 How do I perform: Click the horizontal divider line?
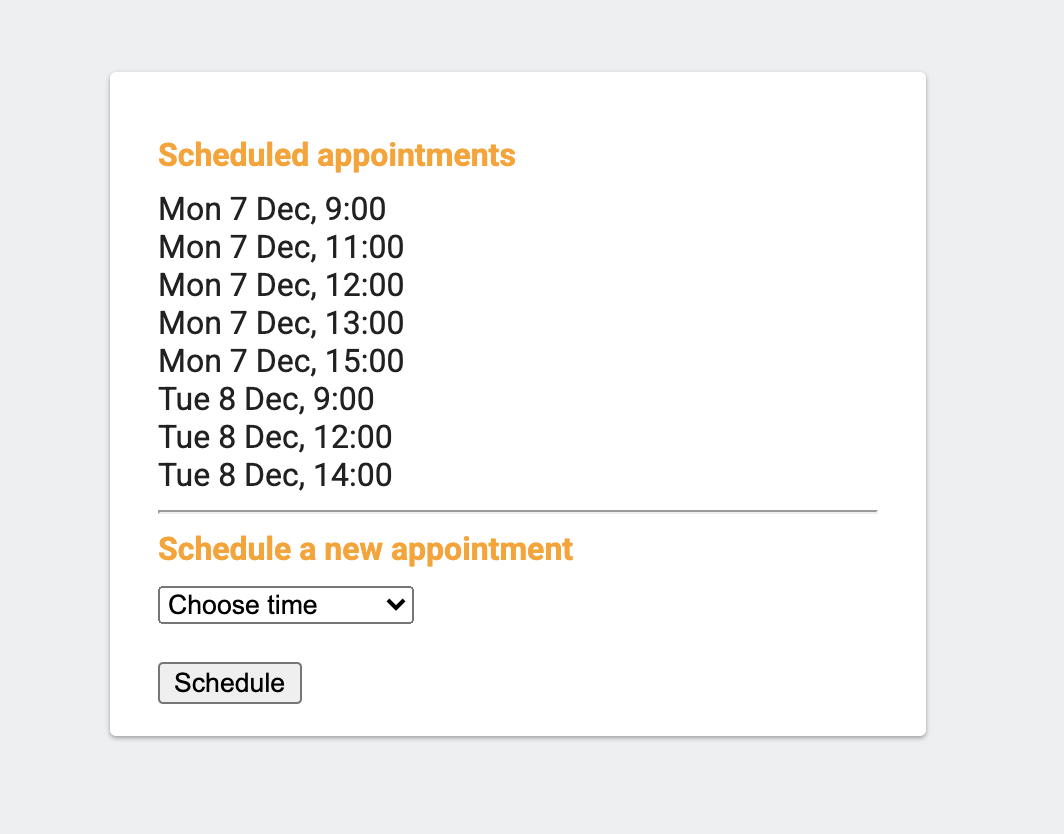(517, 510)
